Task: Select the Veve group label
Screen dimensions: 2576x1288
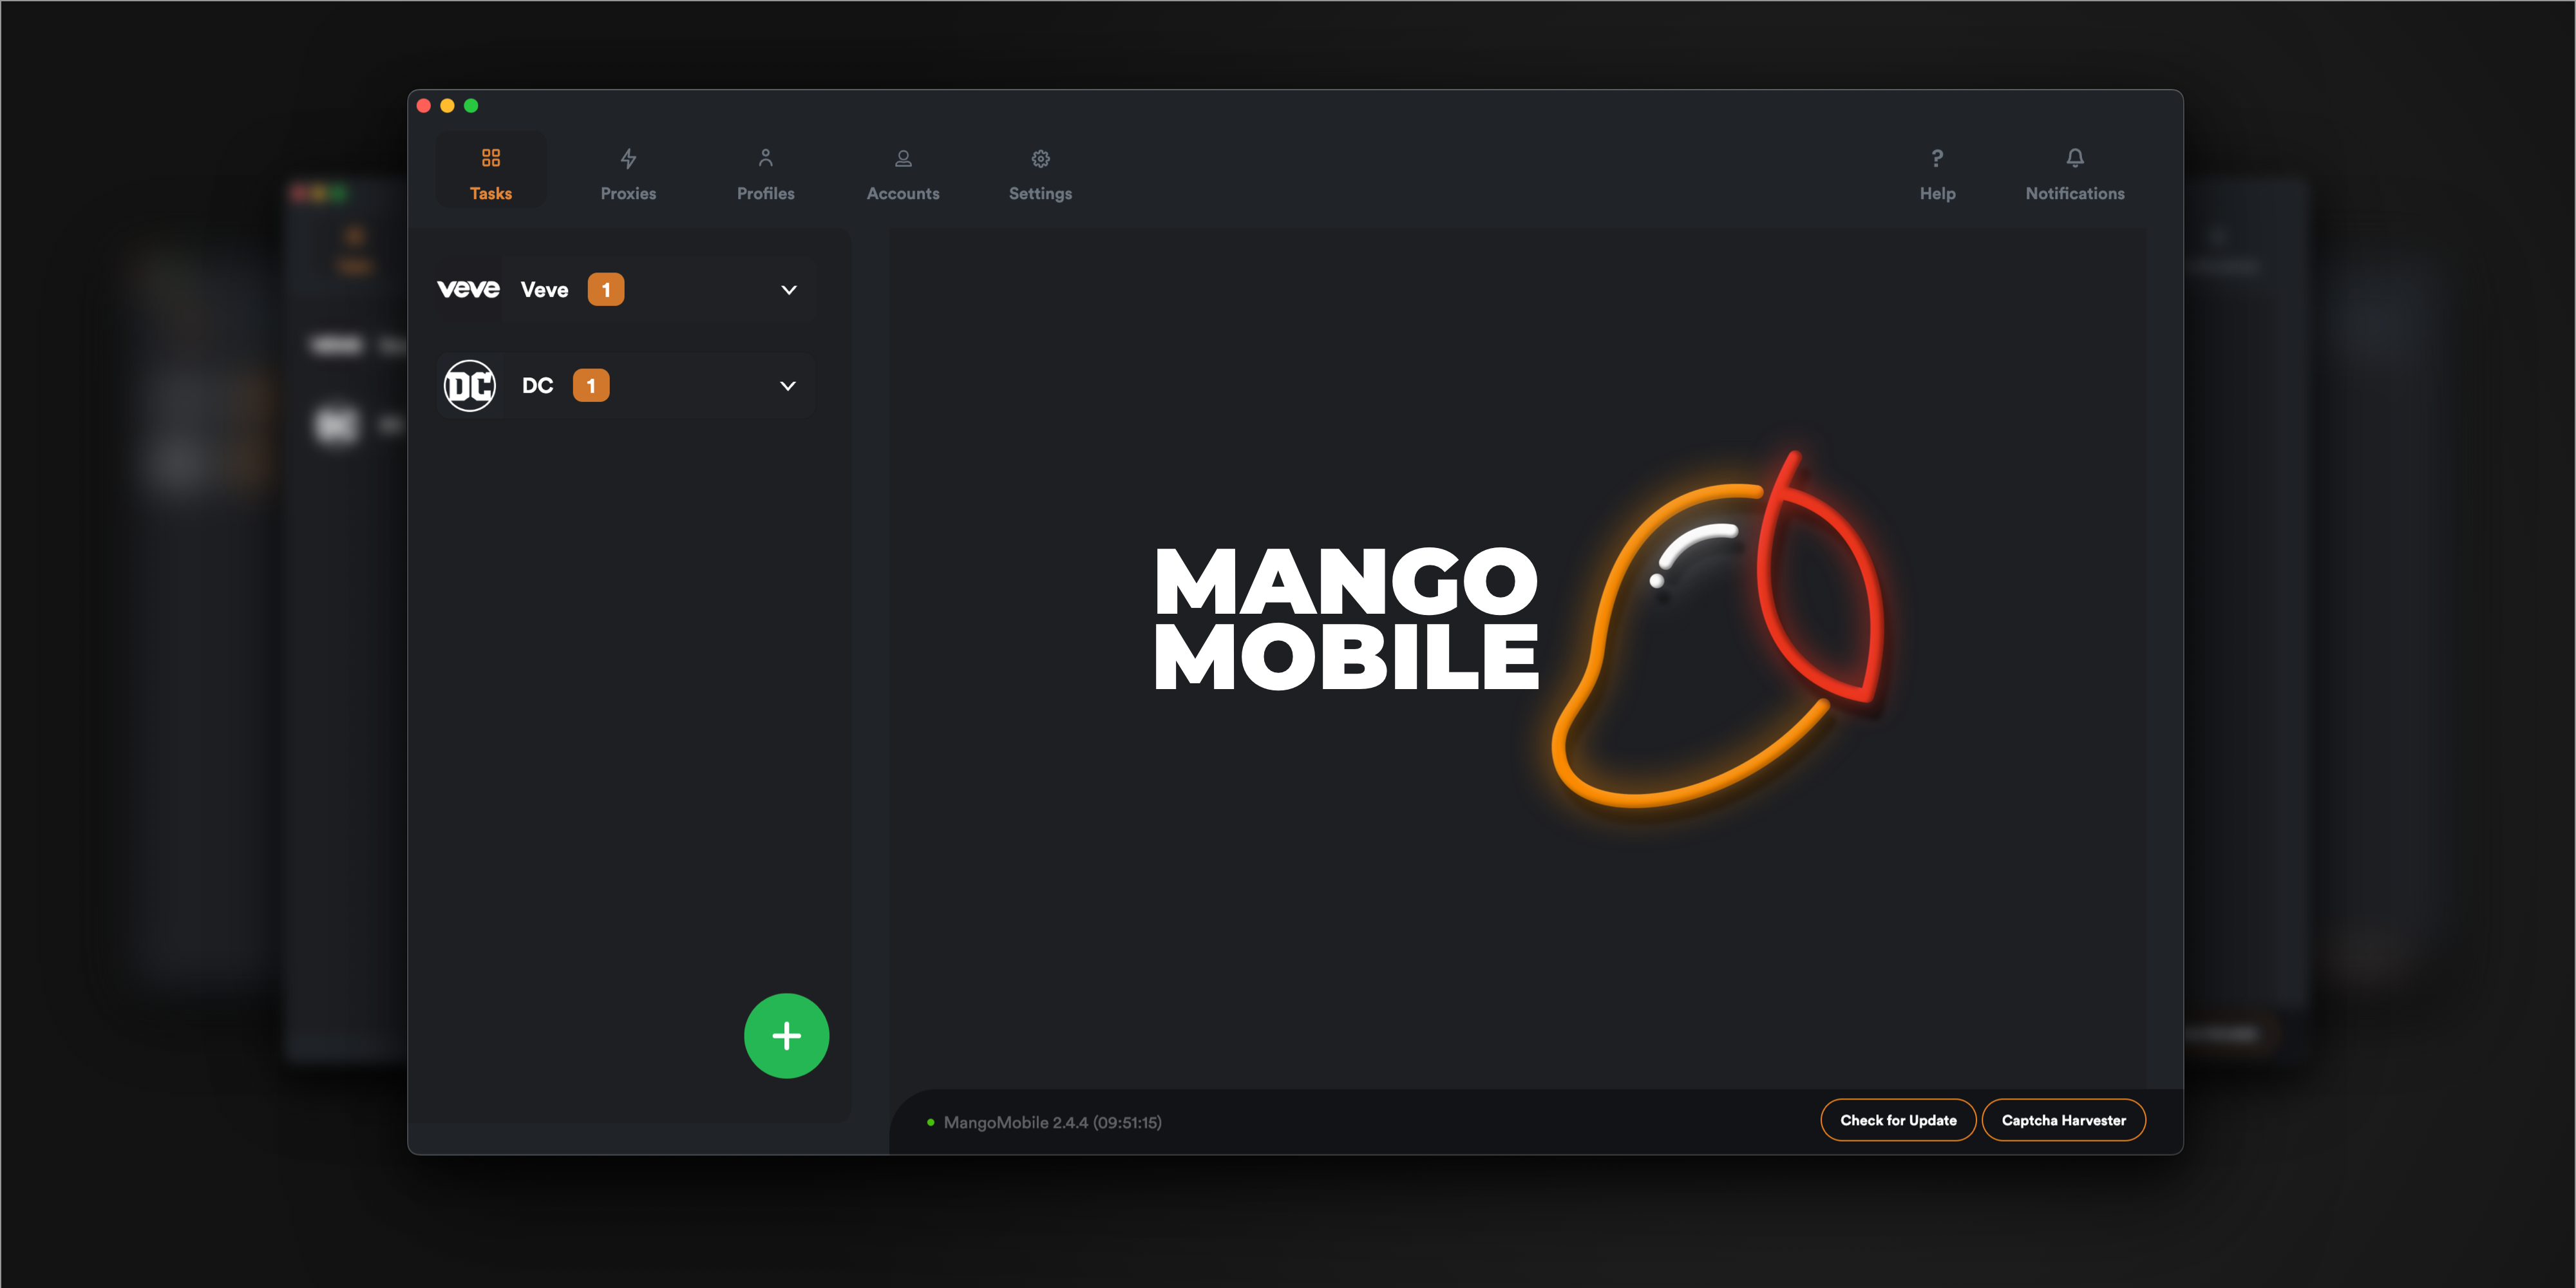Action: [544, 290]
